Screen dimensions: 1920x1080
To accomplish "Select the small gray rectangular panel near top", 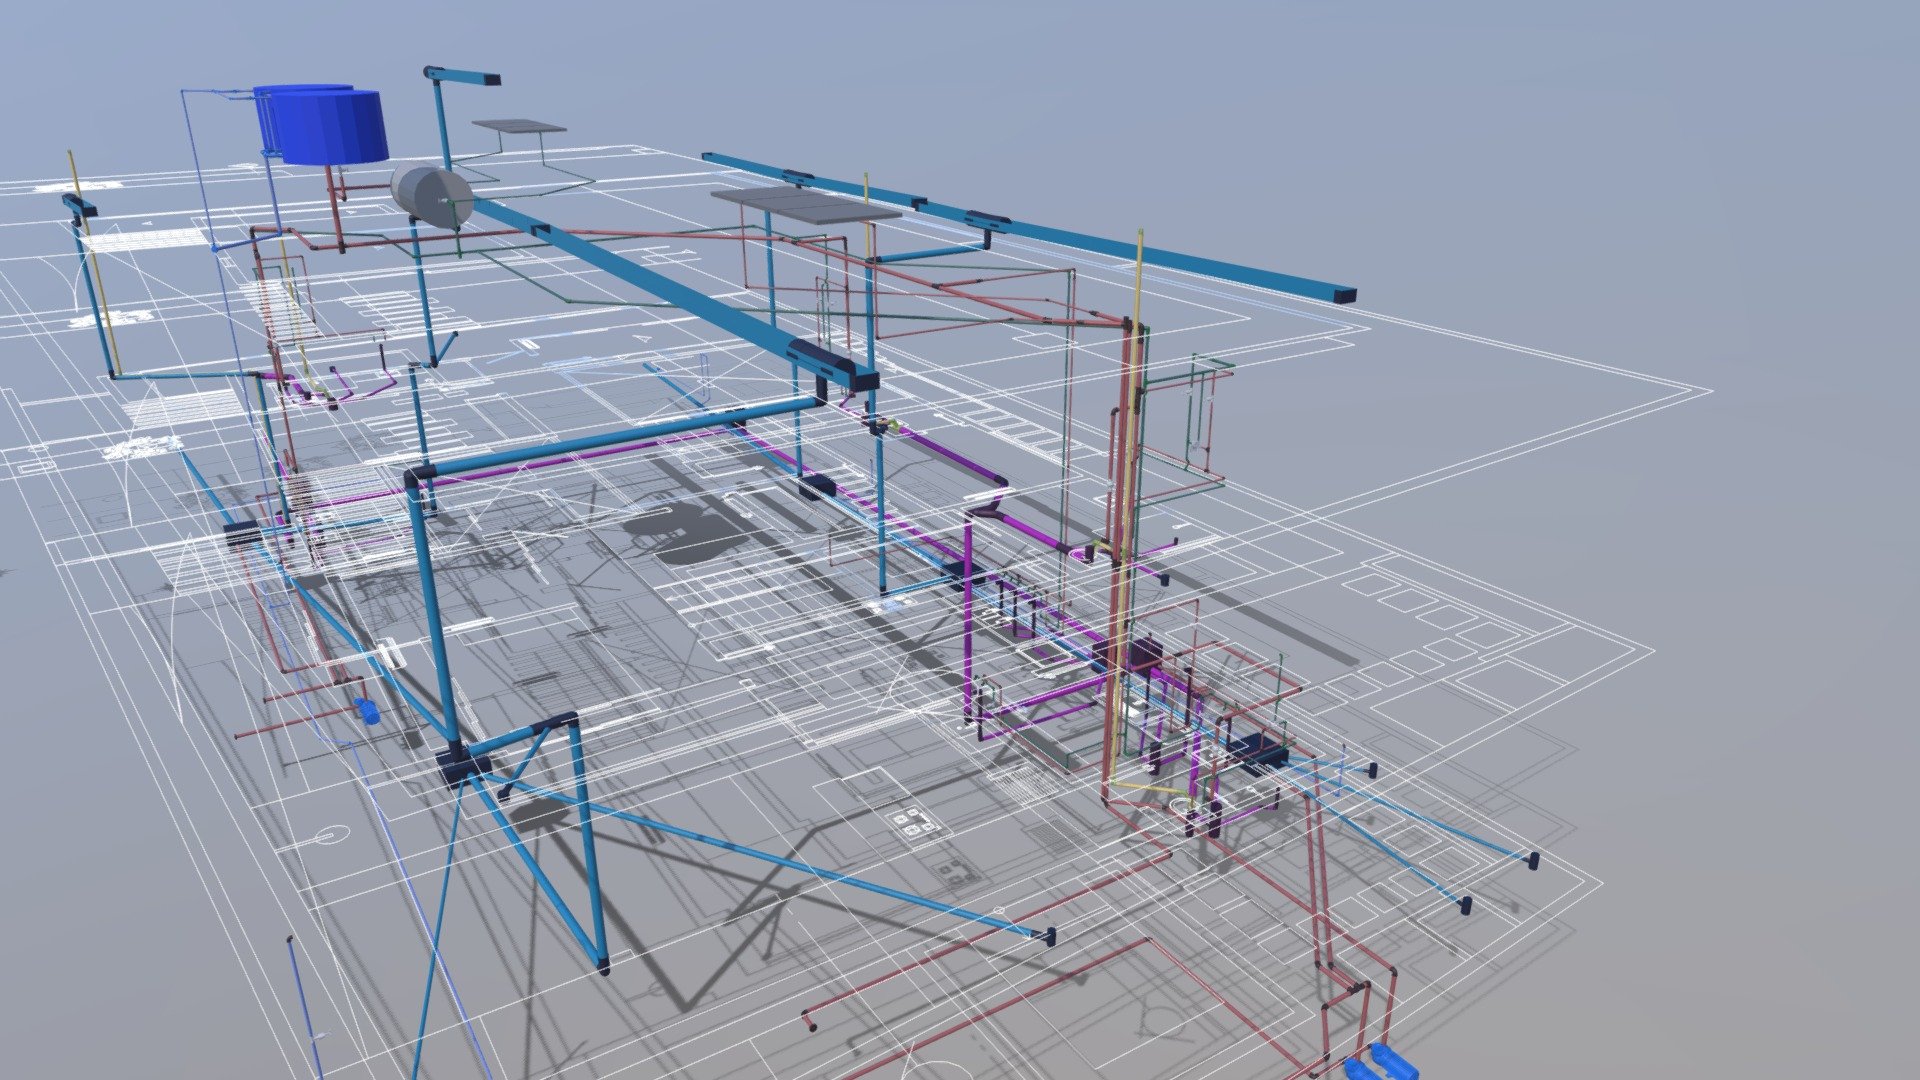I will (519, 127).
